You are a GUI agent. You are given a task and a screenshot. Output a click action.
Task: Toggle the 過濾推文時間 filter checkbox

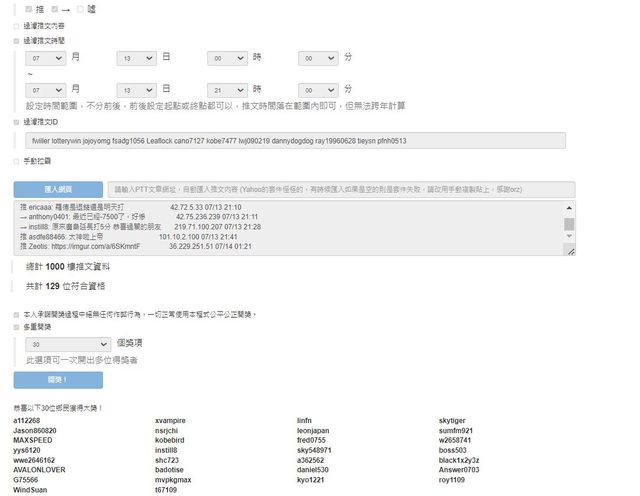click(16, 41)
